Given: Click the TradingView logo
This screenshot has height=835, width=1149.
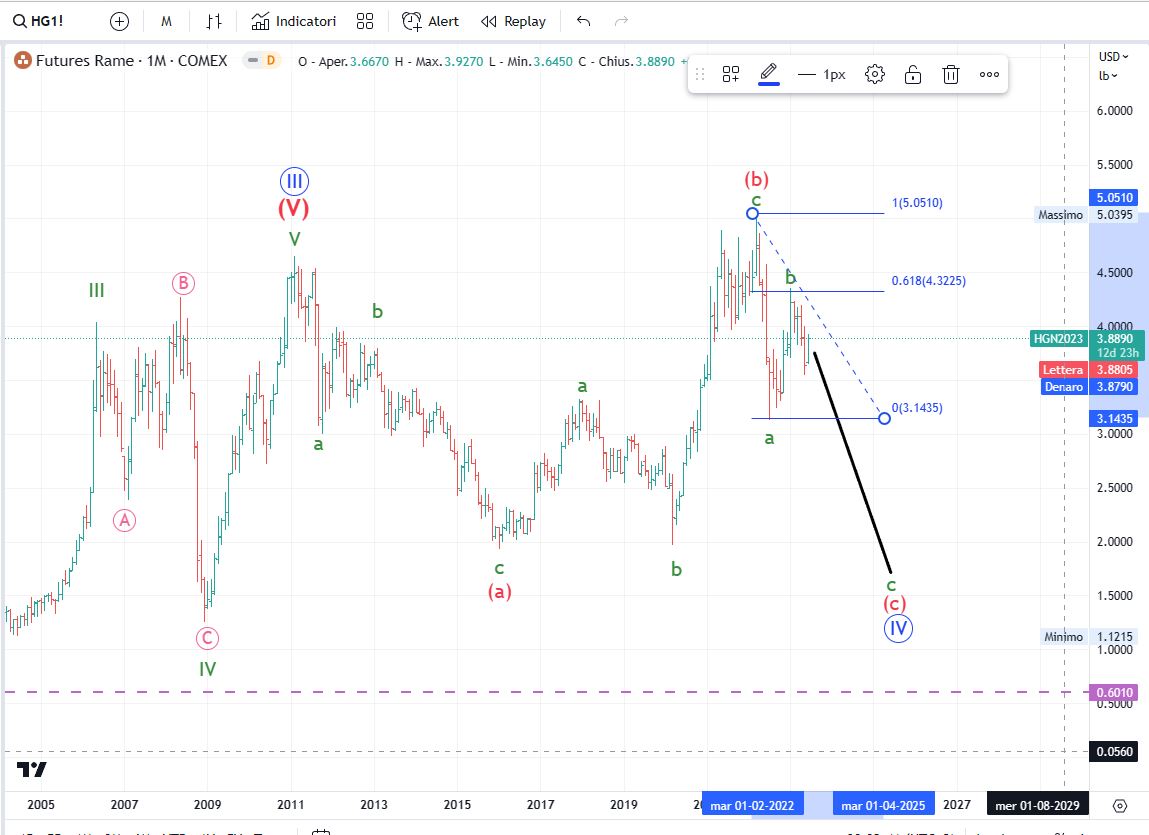Looking at the screenshot, I should 32,769.
